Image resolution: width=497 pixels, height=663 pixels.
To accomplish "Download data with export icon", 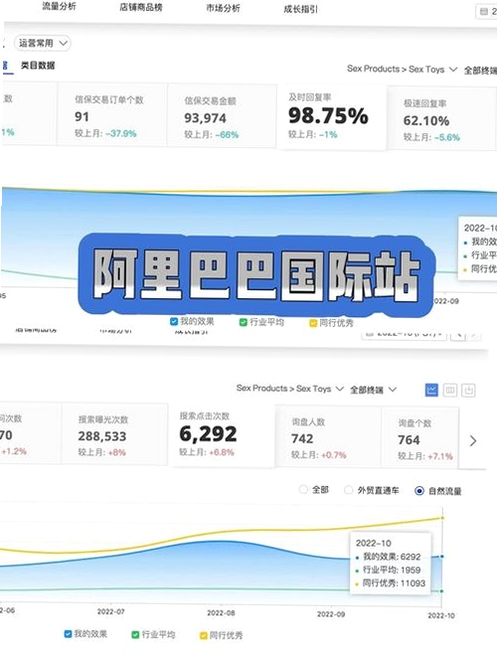I will click(468, 390).
